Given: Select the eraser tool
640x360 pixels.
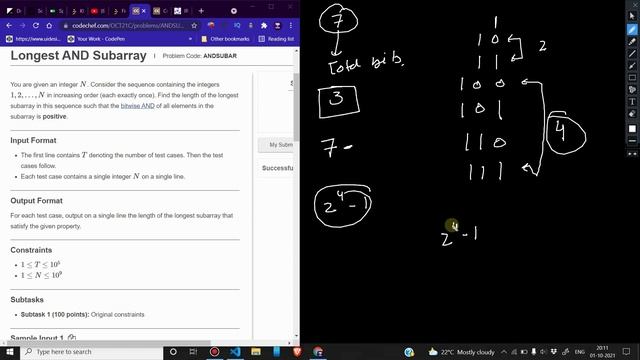Looking at the screenshot, I should [632, 114].
